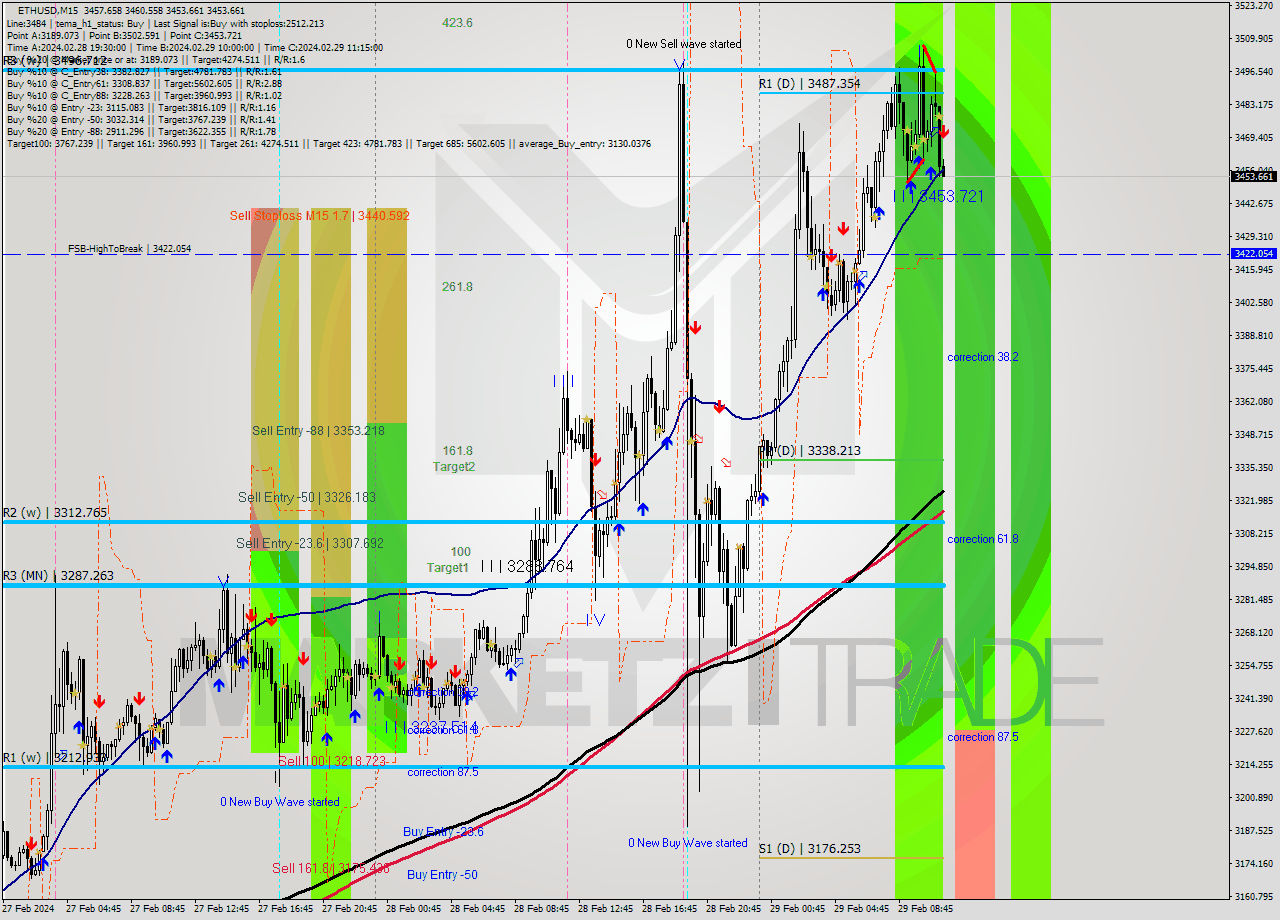The image size is (1280, 920).
Task: Click 'correction 87.5' label beside red zone
Action: tap(983, 737)
